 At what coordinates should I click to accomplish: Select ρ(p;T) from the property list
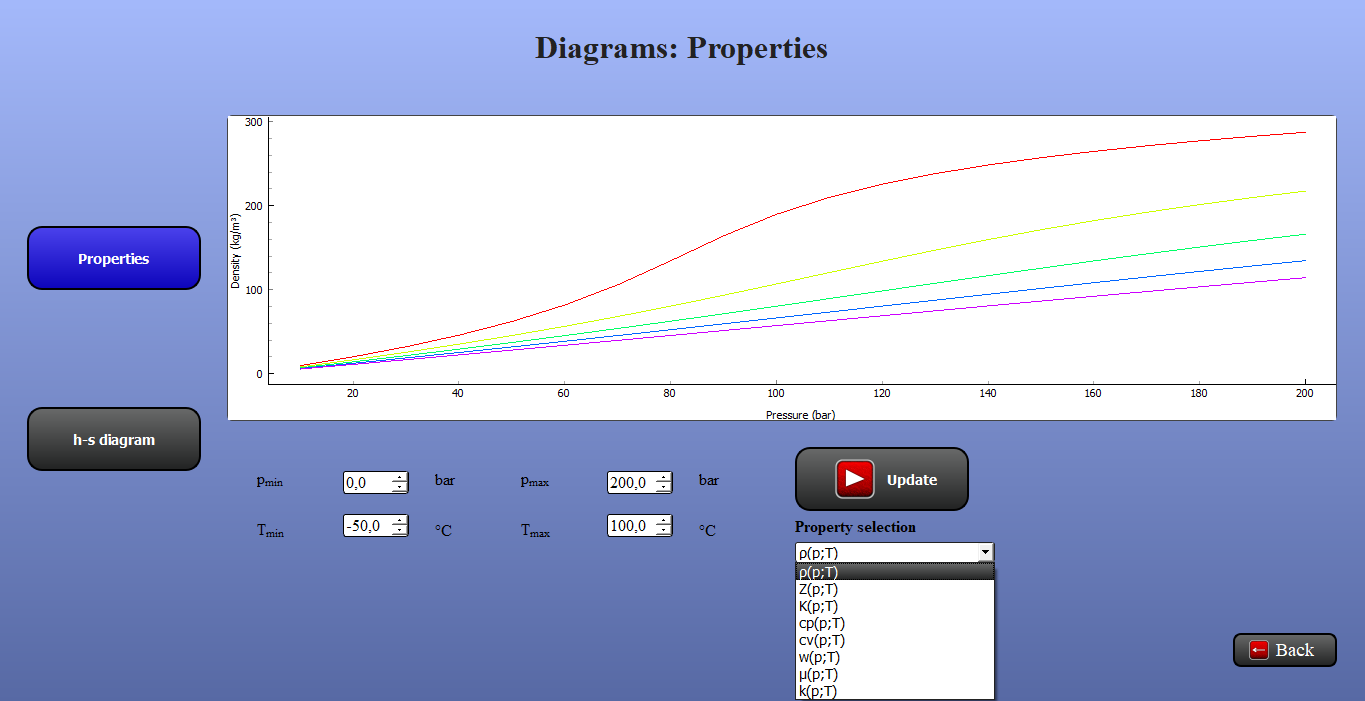(x=895, y=572)
